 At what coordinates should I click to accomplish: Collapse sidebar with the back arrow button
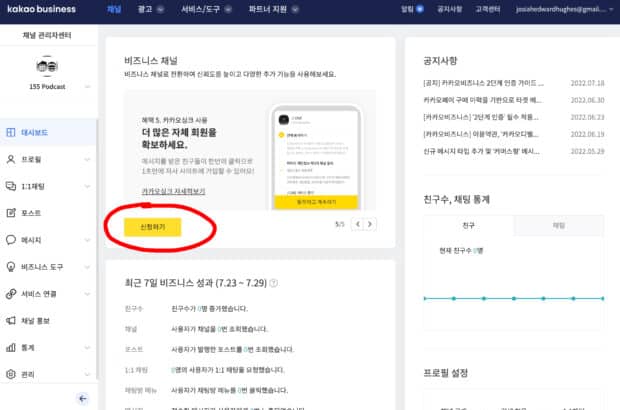[x=83, y=399]
